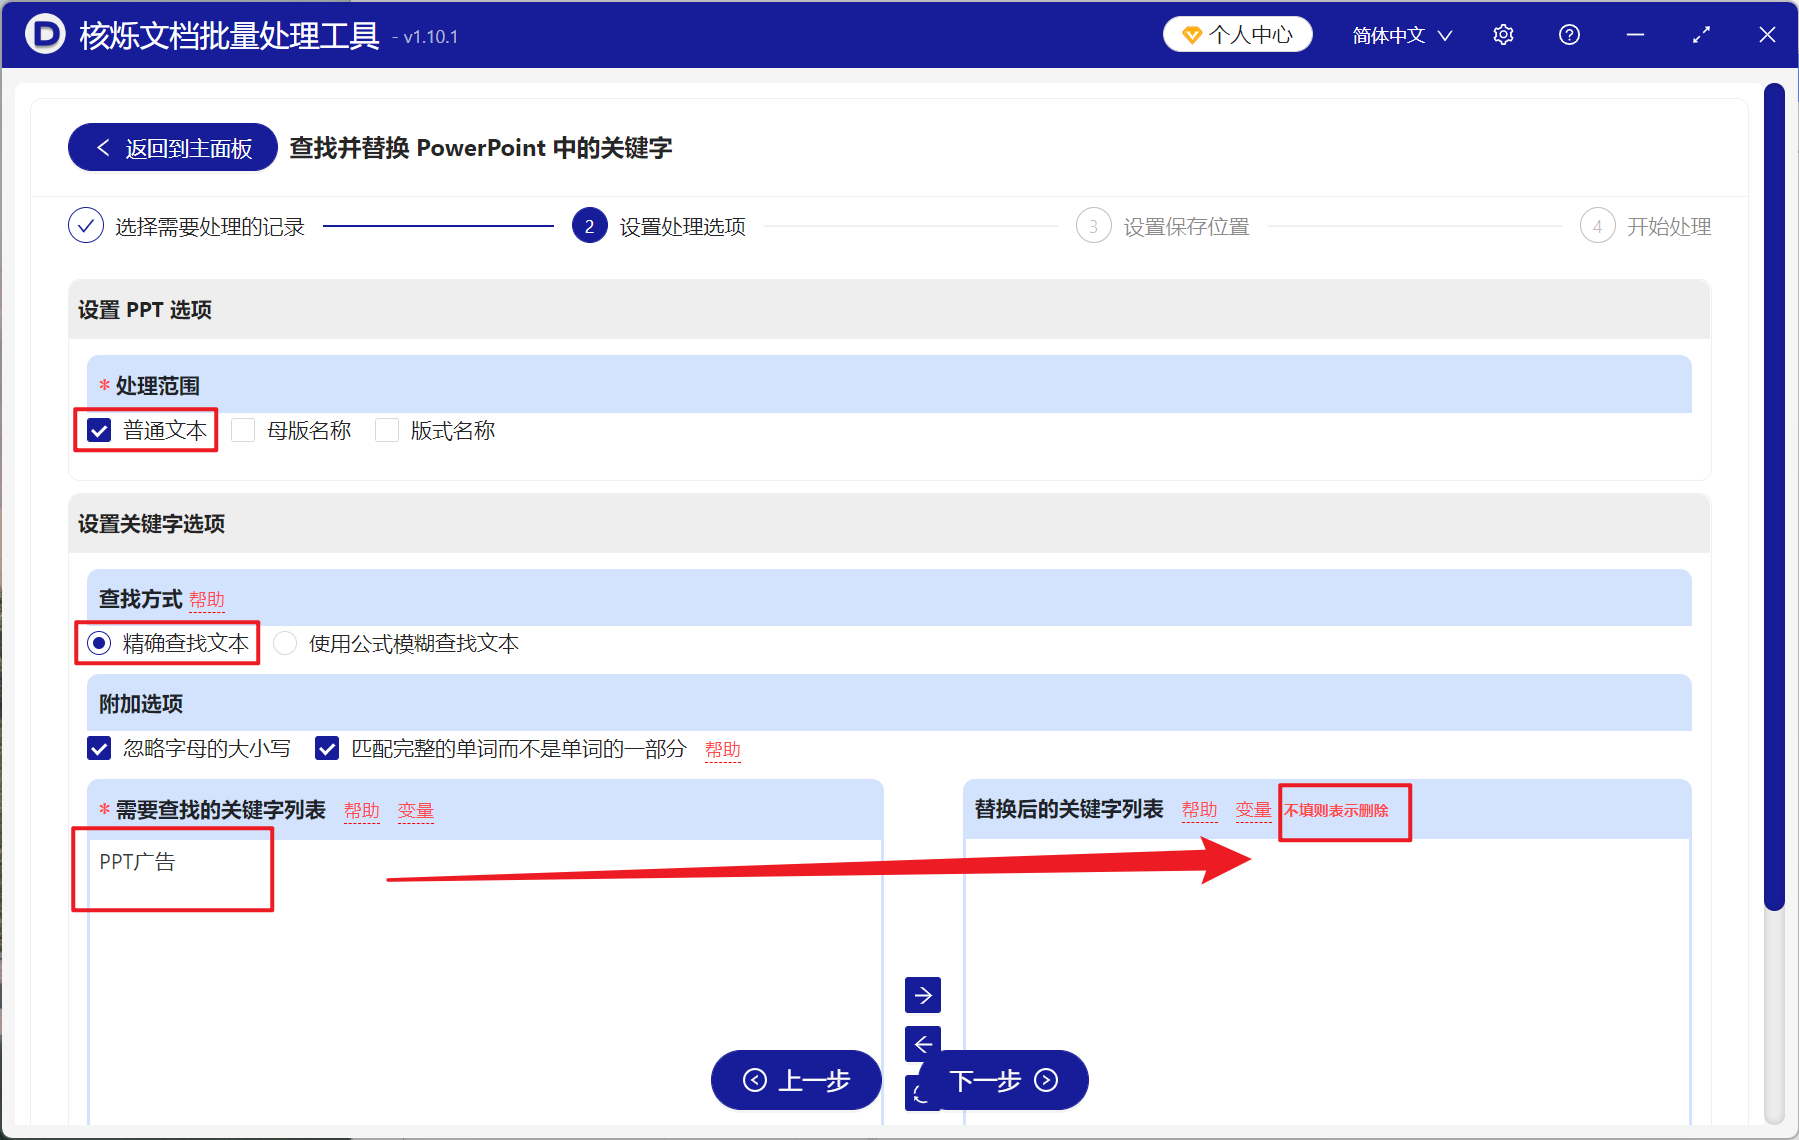Enable the 母版名称 checkbox
Viewport: 1799px width, 1140px height.
tap(243, 430)
